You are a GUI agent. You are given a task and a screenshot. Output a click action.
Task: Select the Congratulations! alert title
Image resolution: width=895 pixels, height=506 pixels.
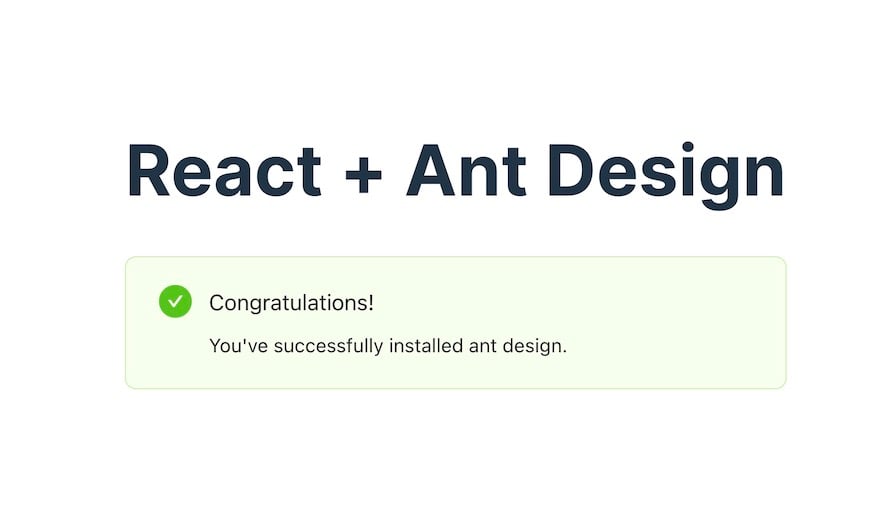point(291,303)
